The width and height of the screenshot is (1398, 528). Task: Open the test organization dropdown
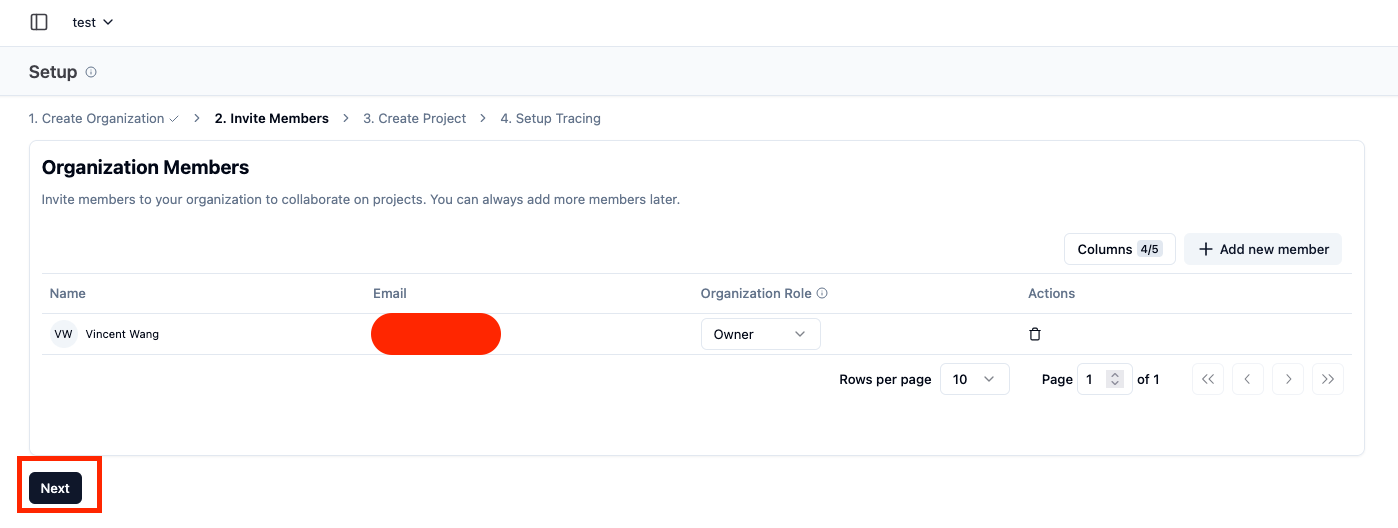tap(93, 22)
